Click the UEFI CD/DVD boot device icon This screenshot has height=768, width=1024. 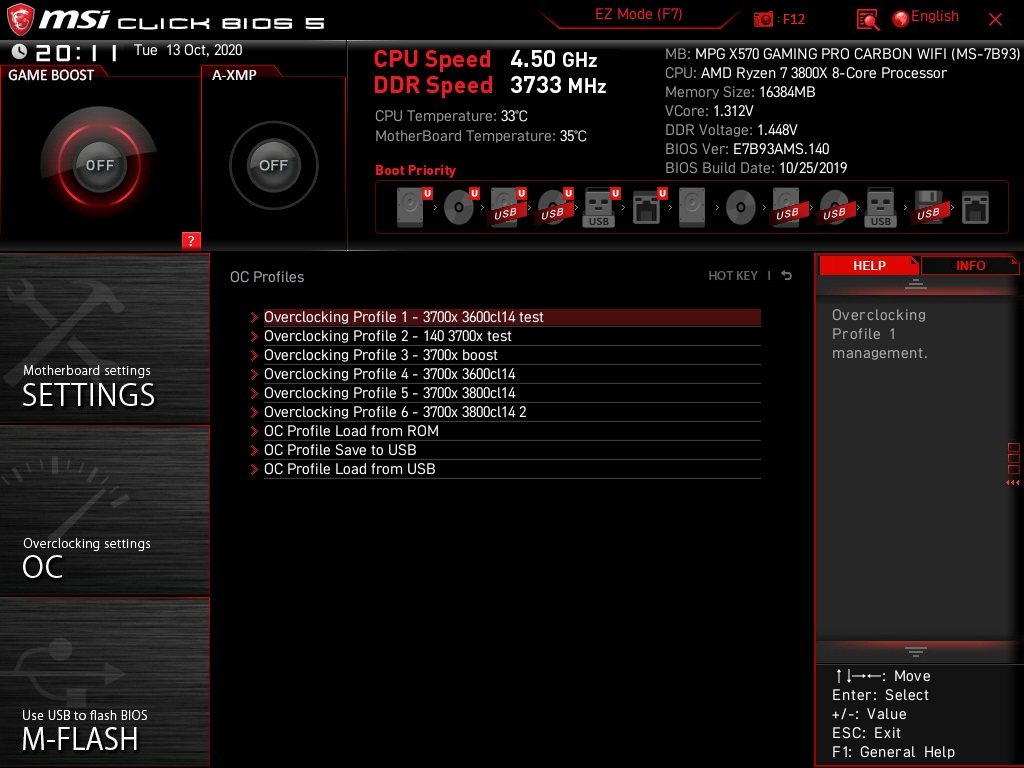tap(460, 208)
